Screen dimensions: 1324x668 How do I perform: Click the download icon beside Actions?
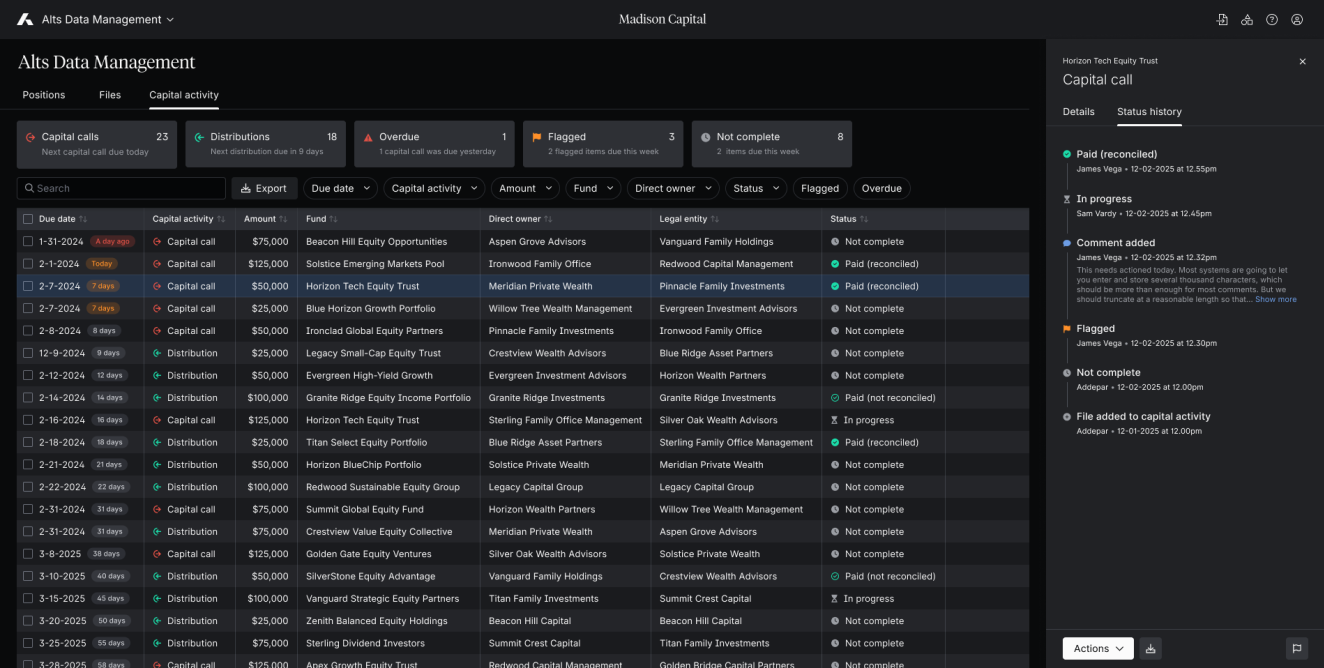coord(1151,649)
